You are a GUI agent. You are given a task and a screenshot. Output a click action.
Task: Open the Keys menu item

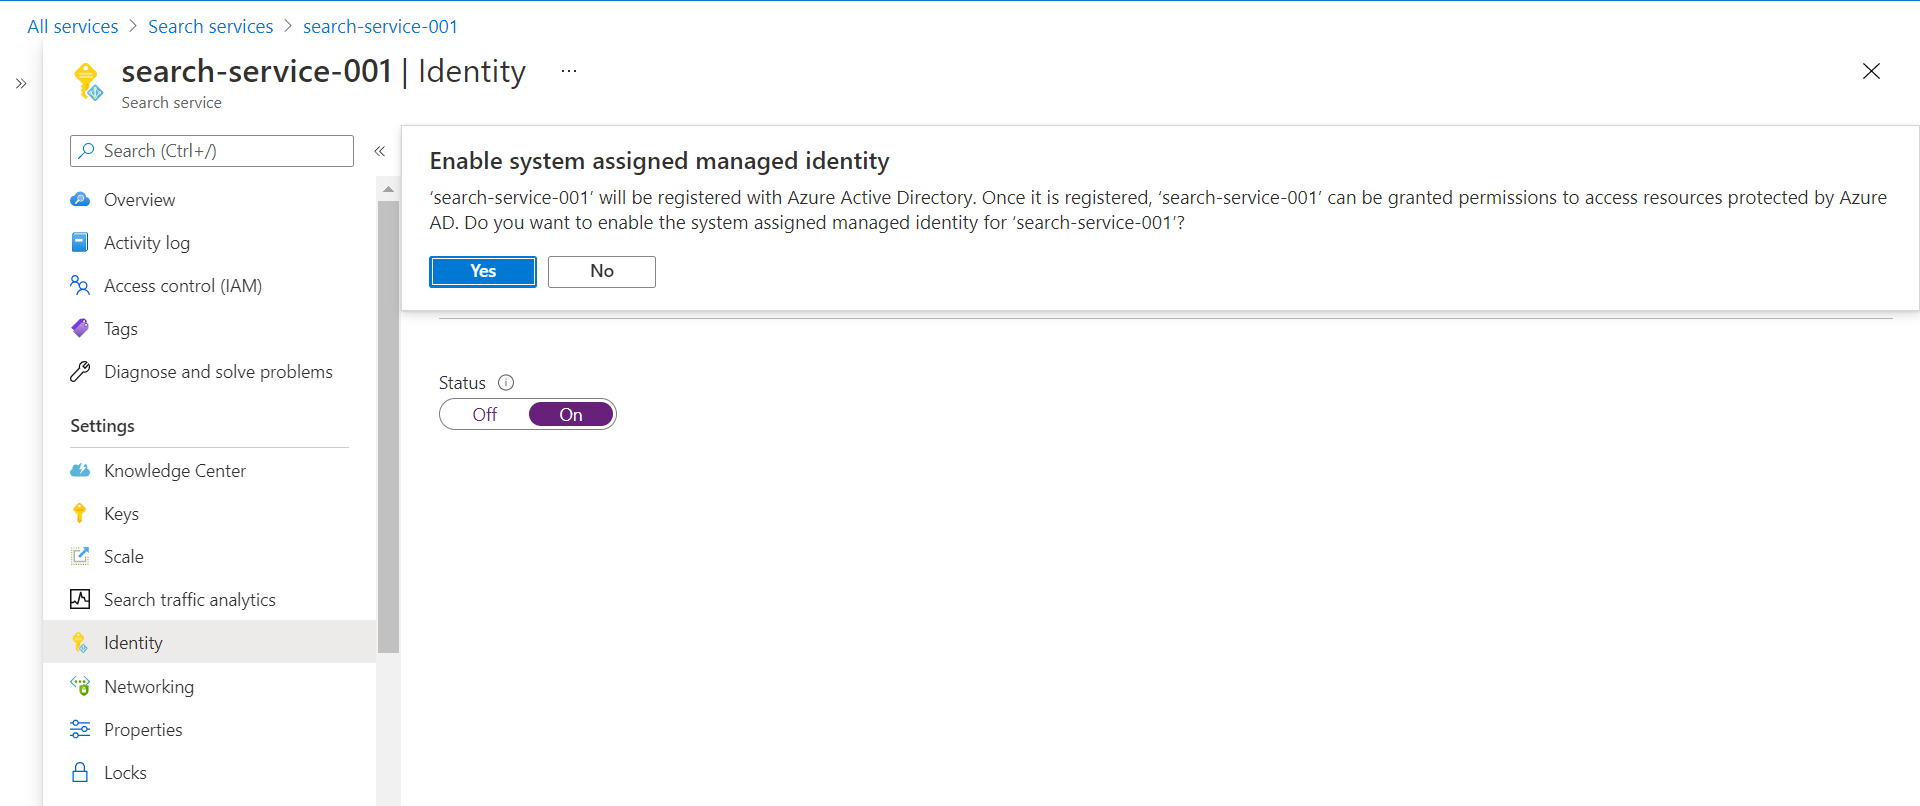pyautogui.click(x=210, y=513)
